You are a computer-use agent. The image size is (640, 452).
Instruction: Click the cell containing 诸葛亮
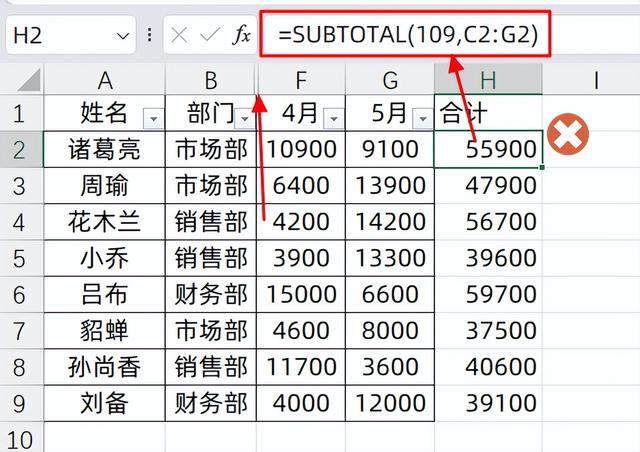pyautogui.click(x=104, y=149)
